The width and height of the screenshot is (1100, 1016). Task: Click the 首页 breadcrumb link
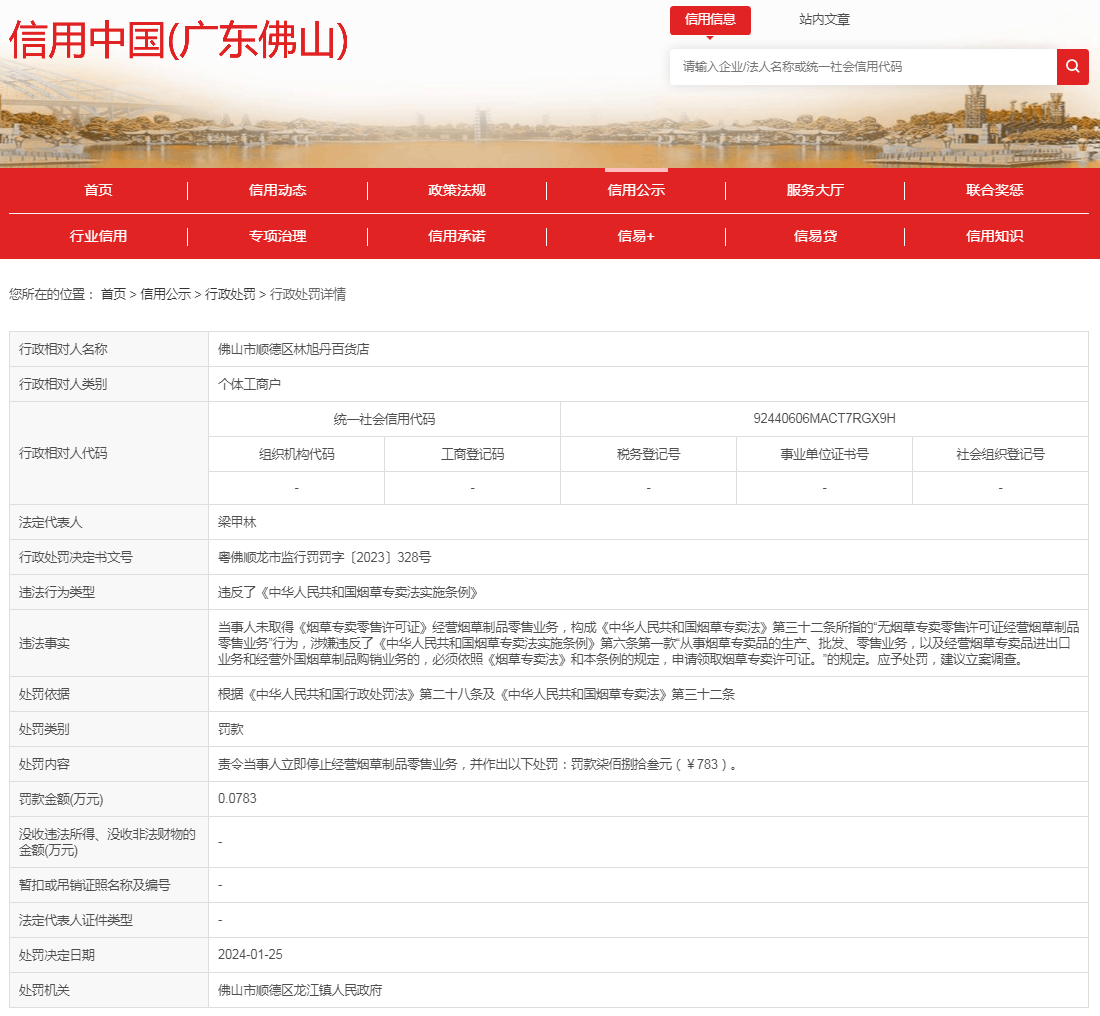tap(113, 294)
